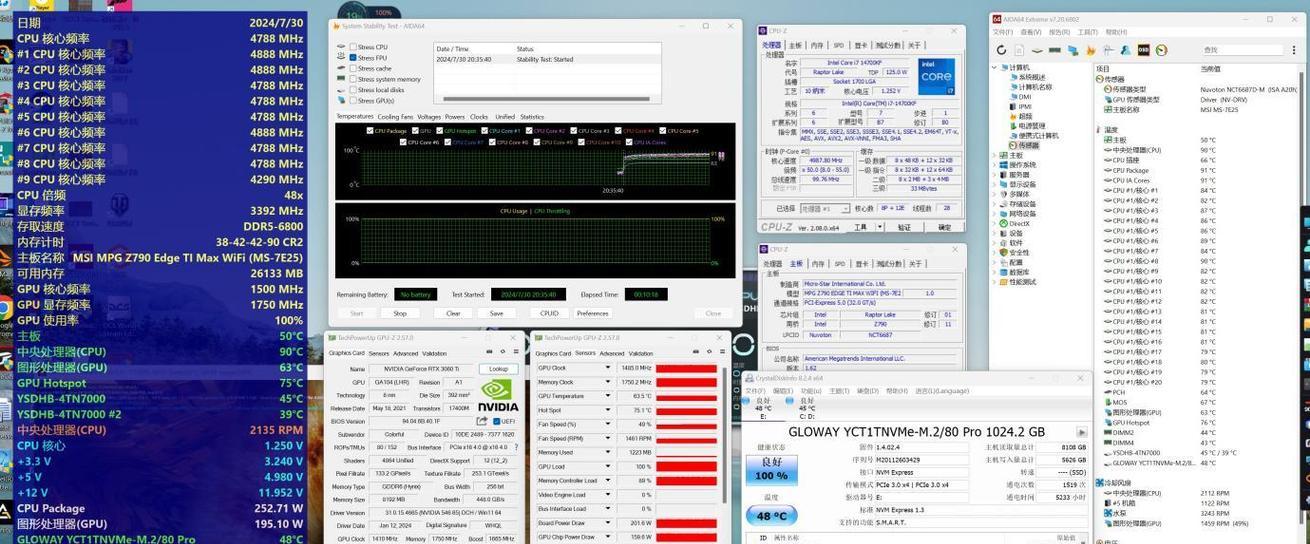1310x544 pixels.
Task: Click the bus interface question mark in GPU-Z
Action: (516, 447)
